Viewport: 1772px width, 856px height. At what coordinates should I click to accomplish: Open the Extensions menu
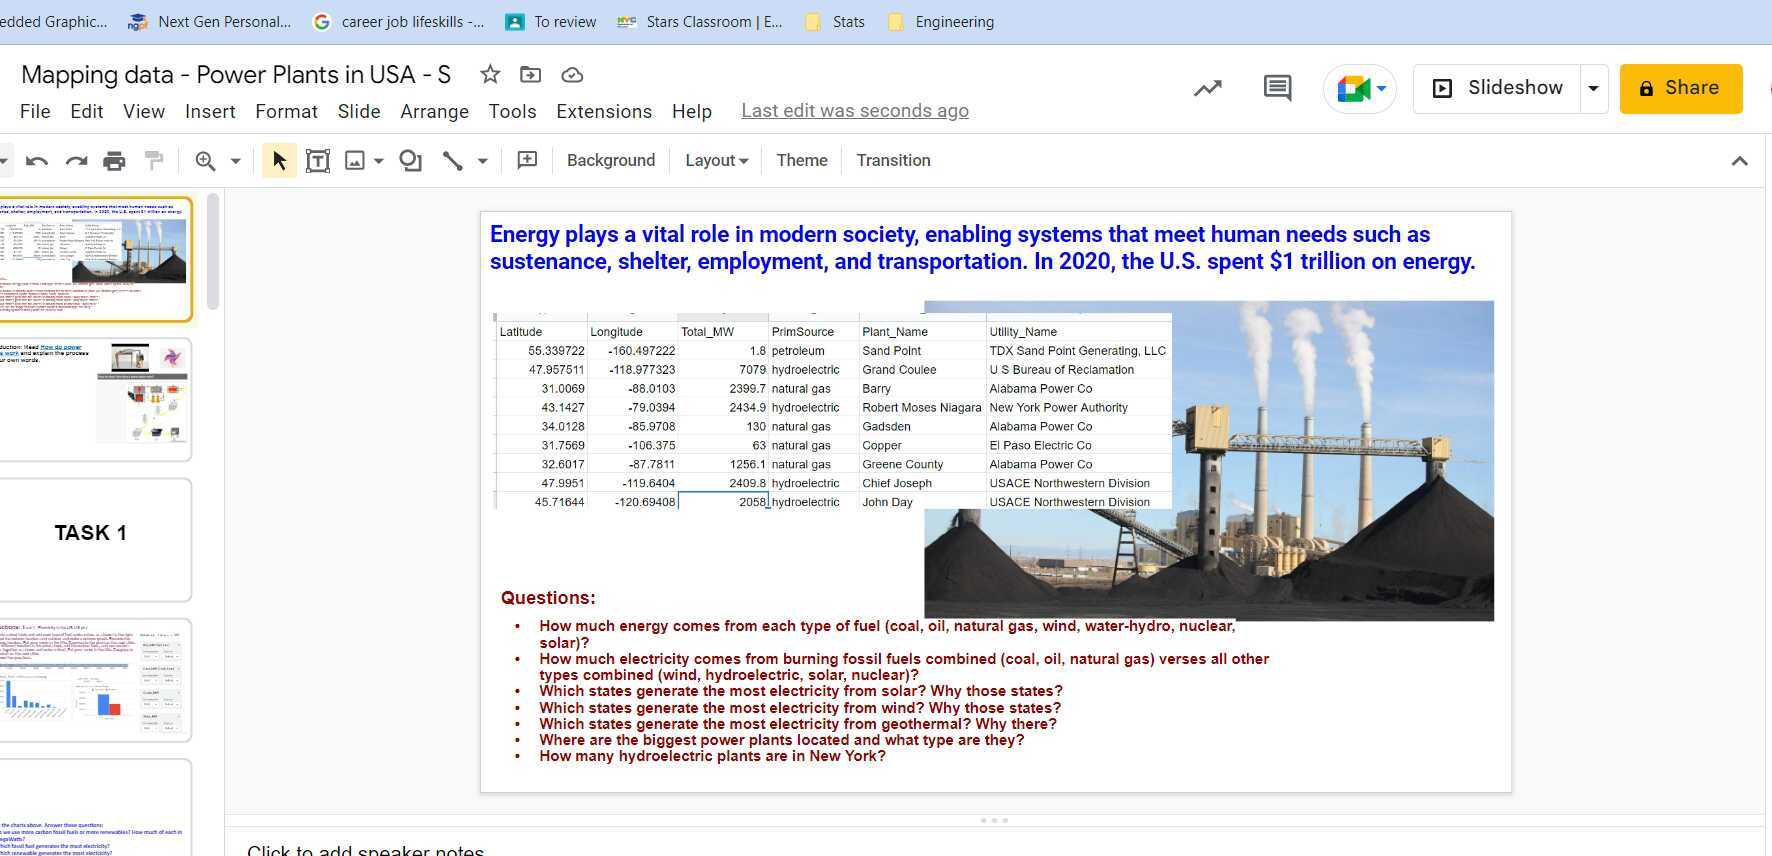604,111
